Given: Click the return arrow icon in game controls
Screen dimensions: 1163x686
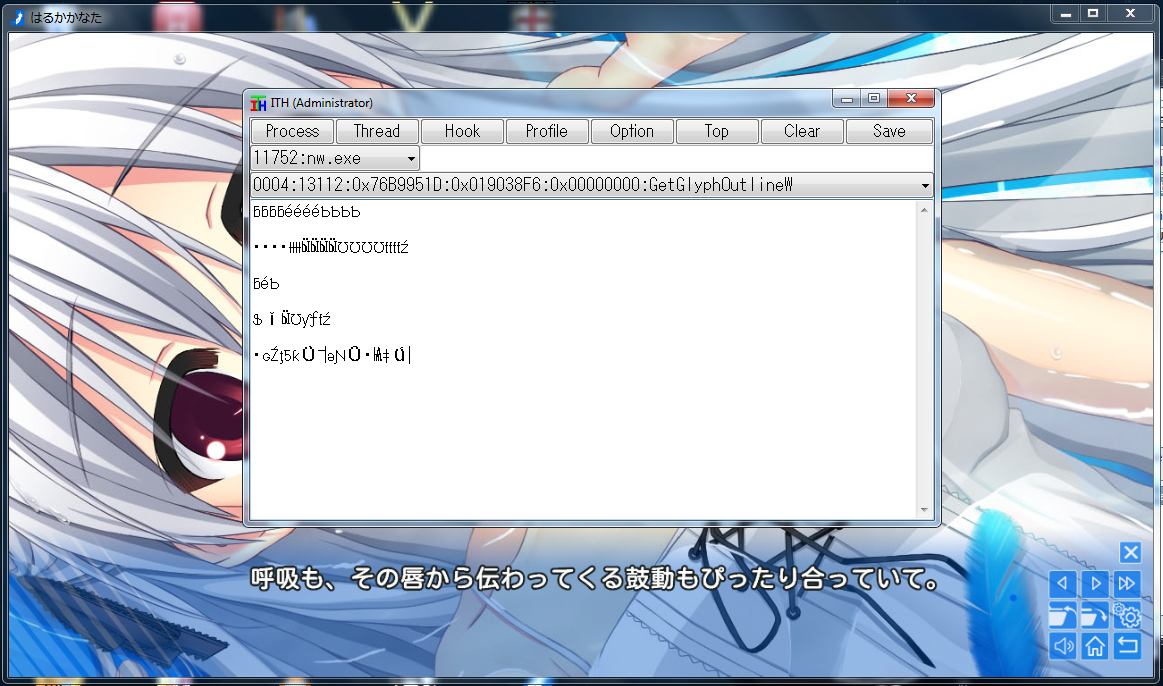Looking at the screenshot, I should pos(1127,647).
